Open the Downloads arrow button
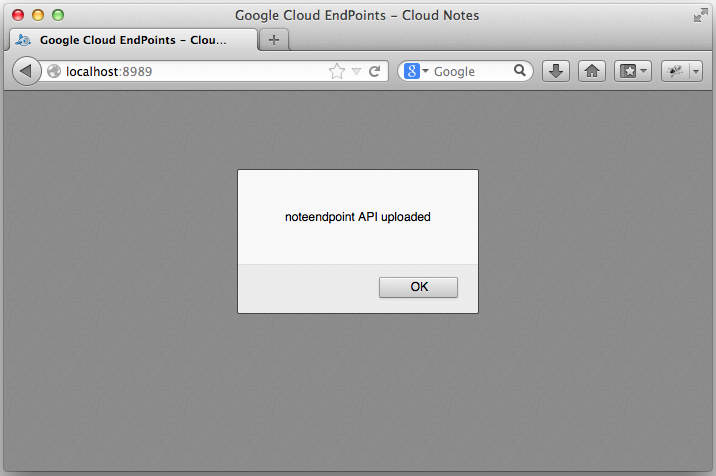 [x=556, y=71]
